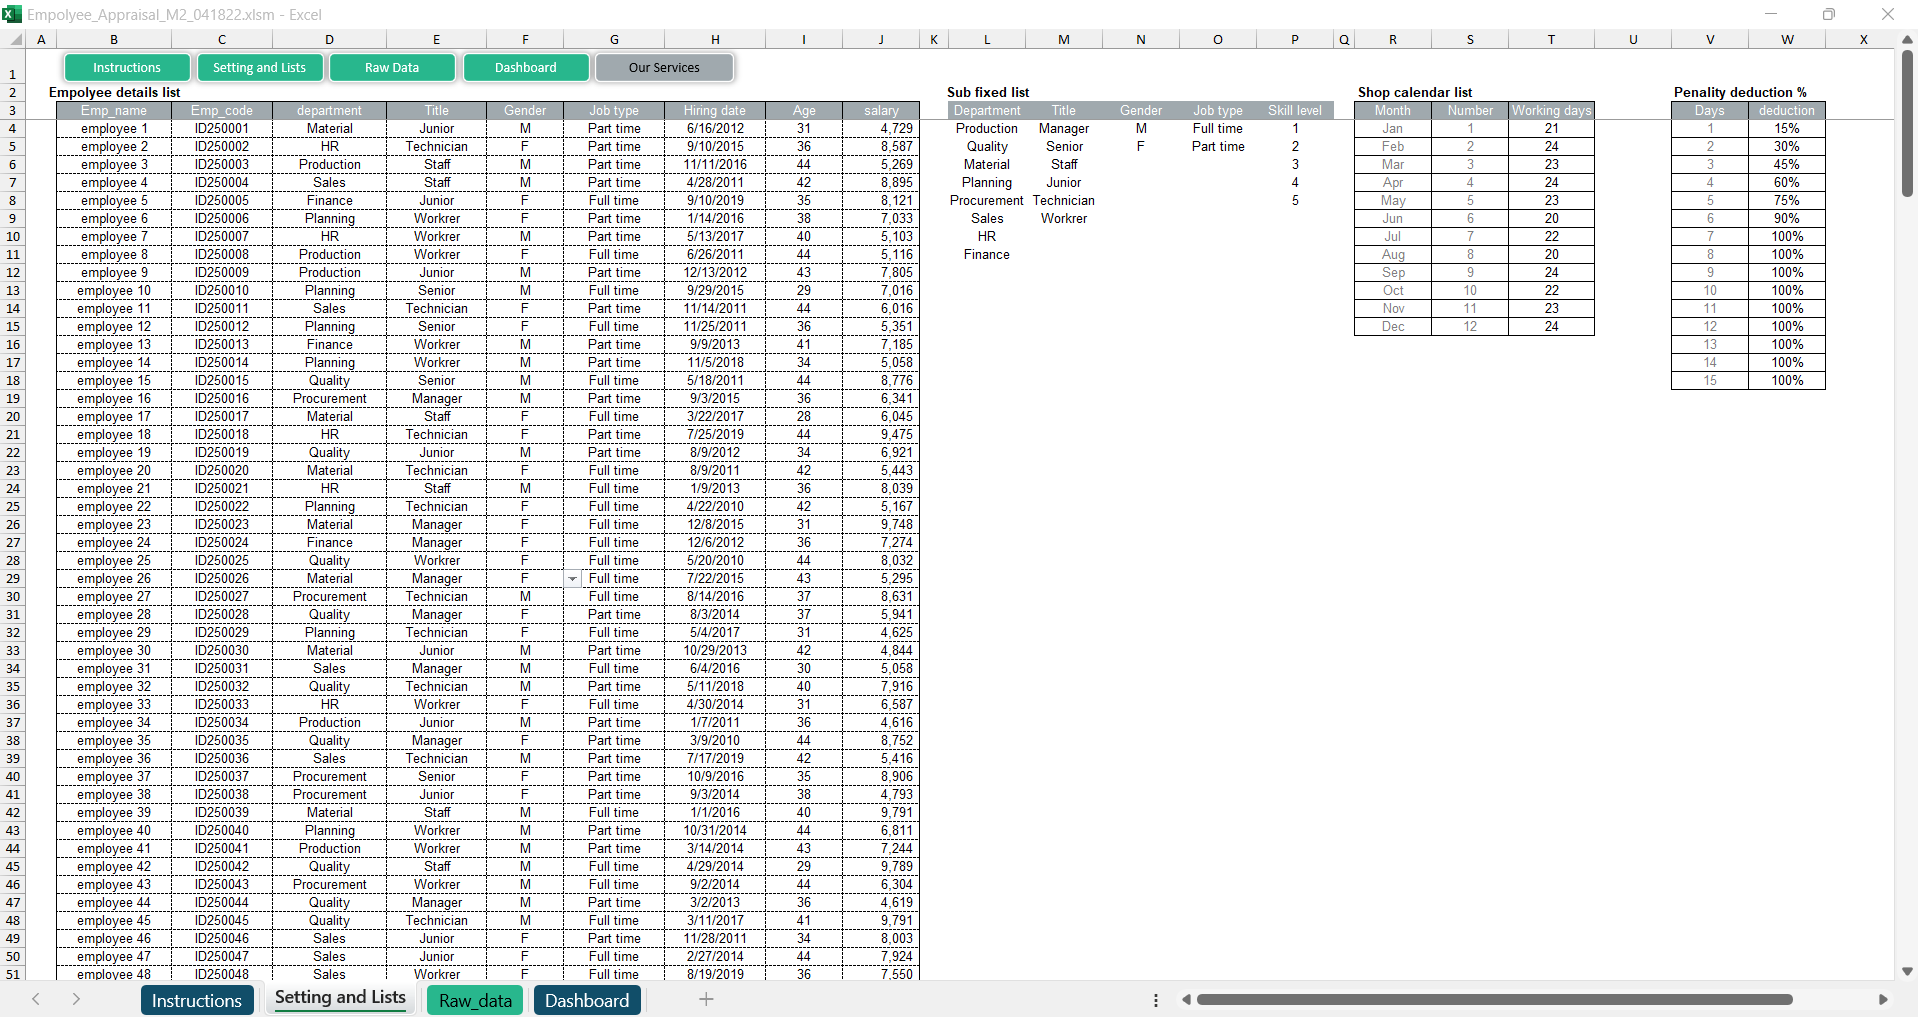Select column H header
This screenshot has height=1017, width=1918.
[715, 40]
